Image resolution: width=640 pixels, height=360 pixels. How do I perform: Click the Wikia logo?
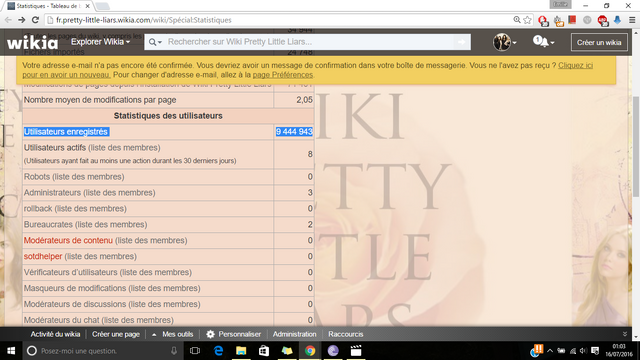(32, 42)
